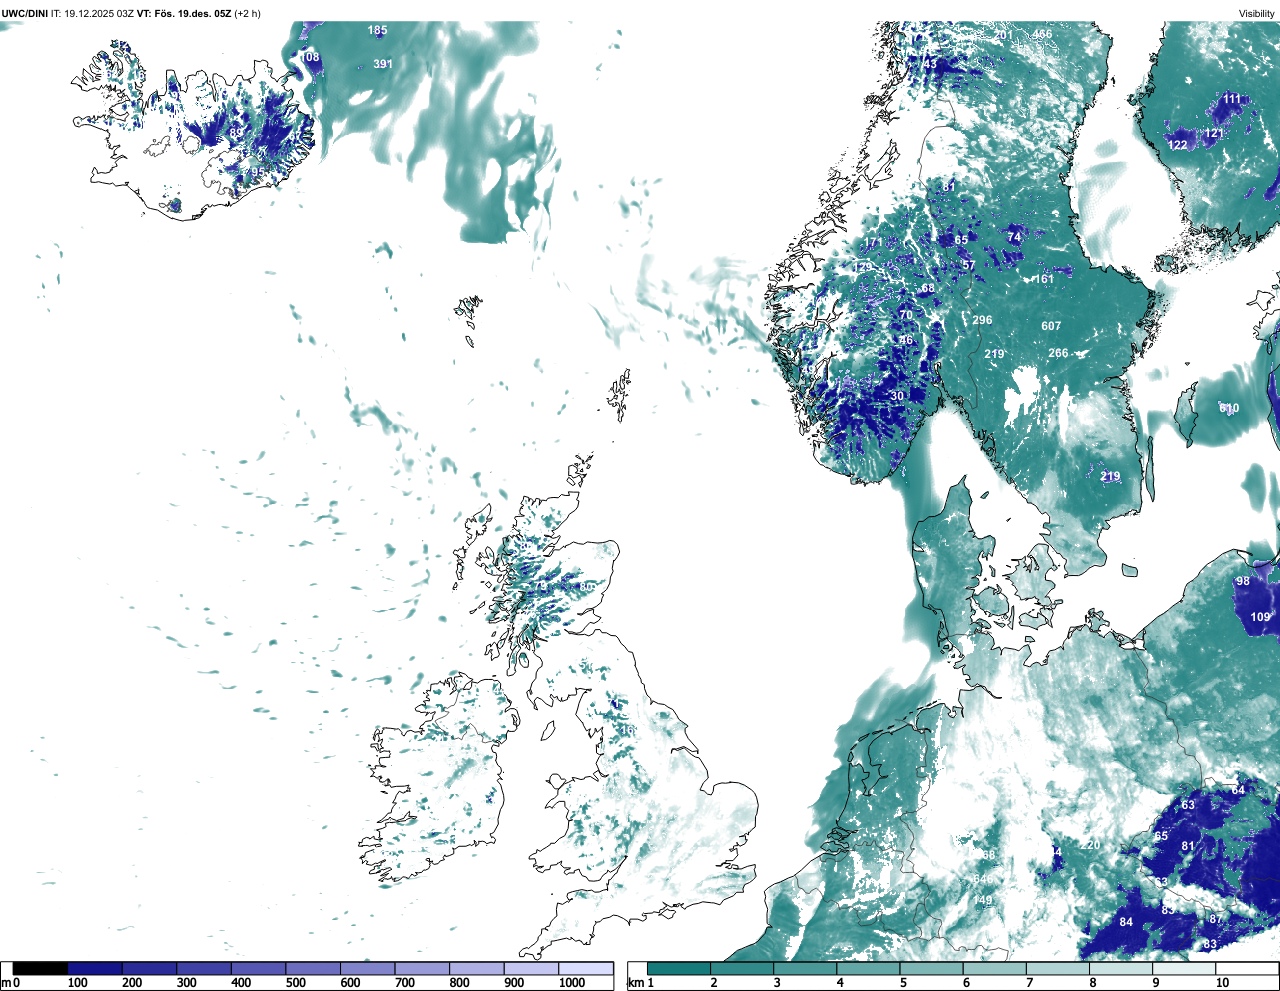This screenshot has height=991, width=1280.
Task: Click the "10" km legend tick label
Action: click(x=1222, y=983)
